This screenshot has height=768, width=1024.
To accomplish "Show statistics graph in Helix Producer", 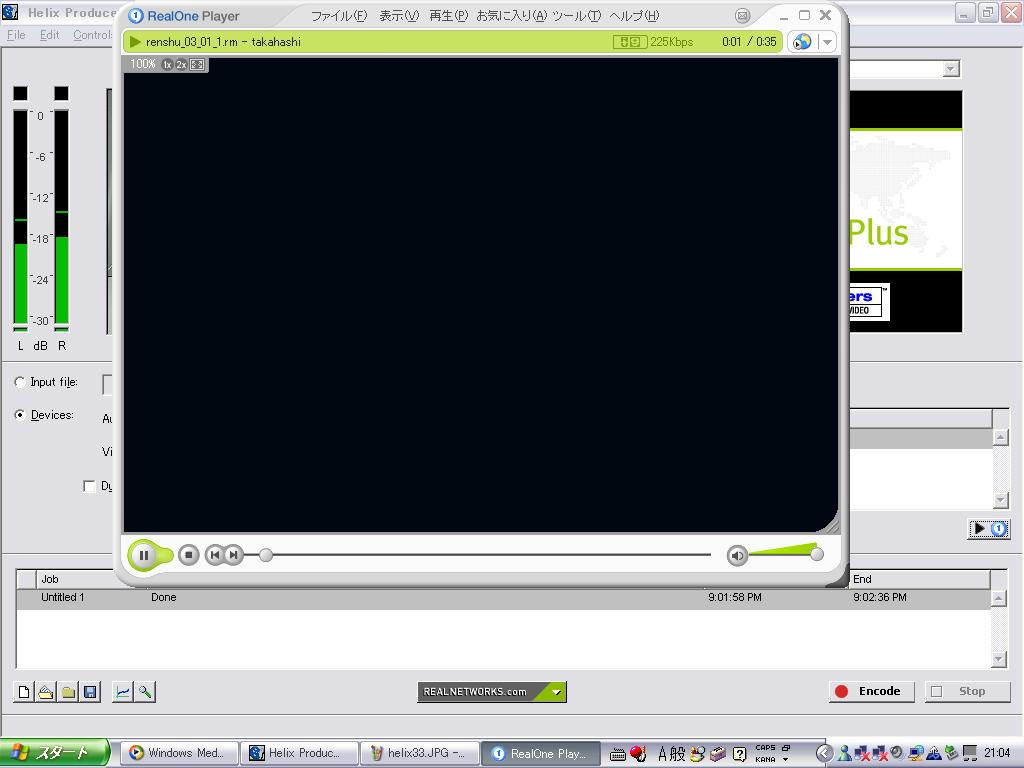I will tap(122, 692).
